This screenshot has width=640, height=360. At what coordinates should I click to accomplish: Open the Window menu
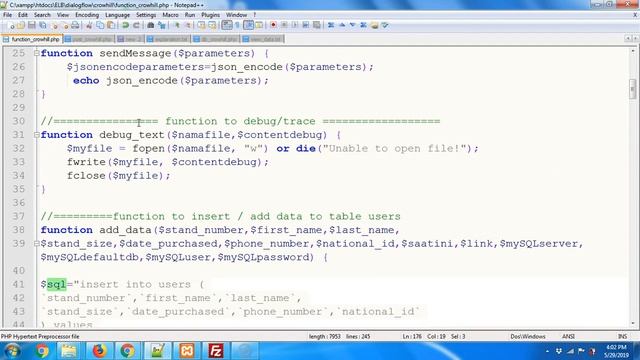[x=236, y=15]
